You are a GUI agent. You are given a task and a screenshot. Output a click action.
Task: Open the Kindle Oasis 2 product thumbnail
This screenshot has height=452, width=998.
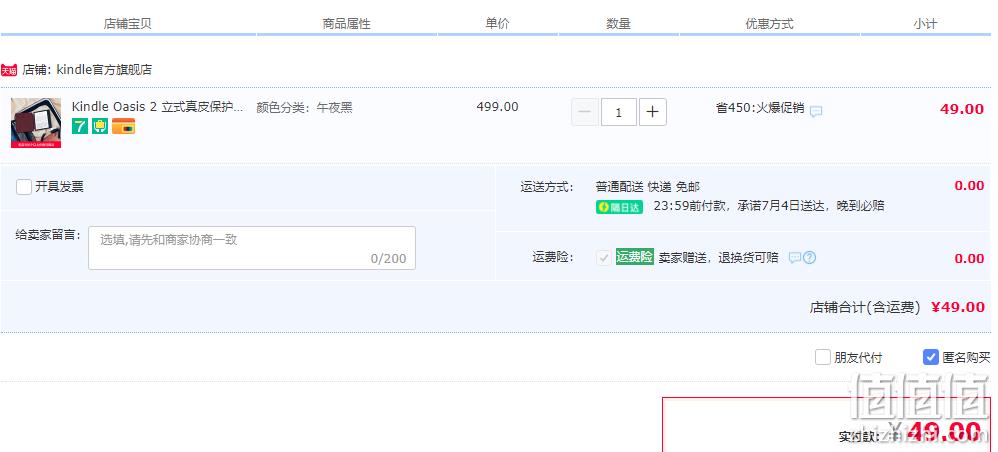(36, 123)
